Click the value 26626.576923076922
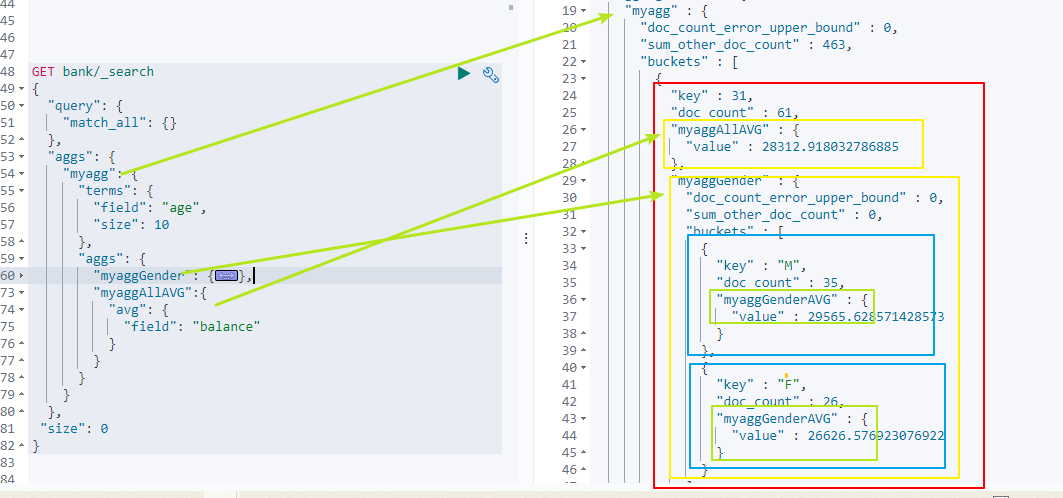The height and width of the screenshot is (498, 1063). coord(875,435)
